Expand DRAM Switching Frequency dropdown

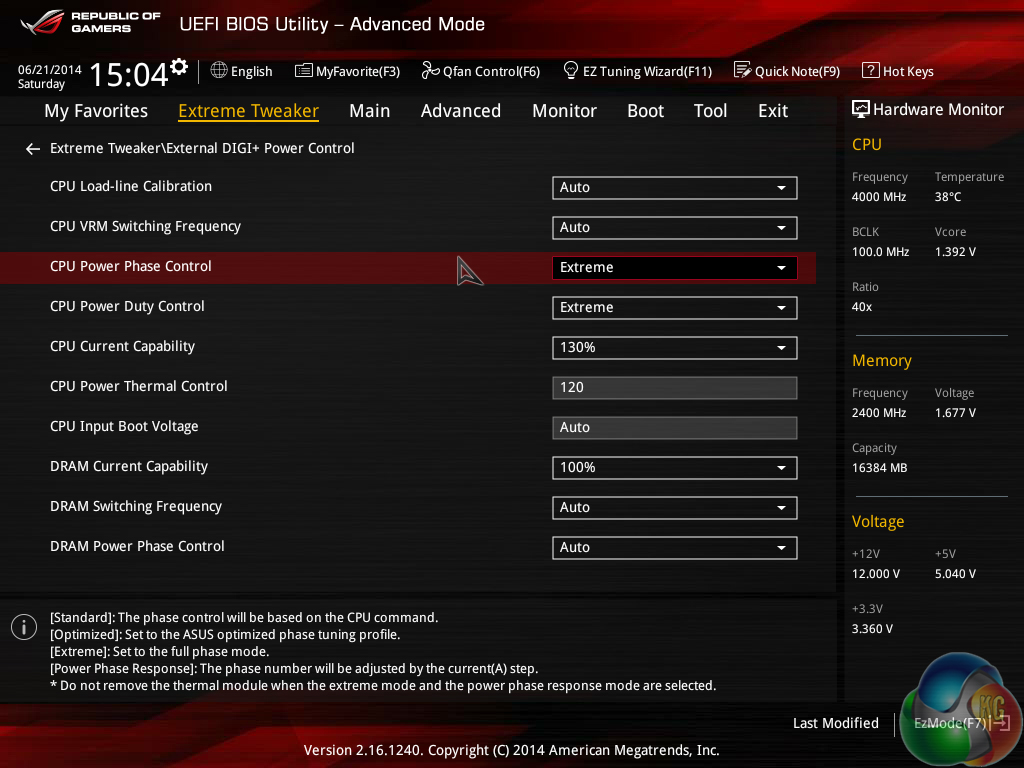point(674,507)
